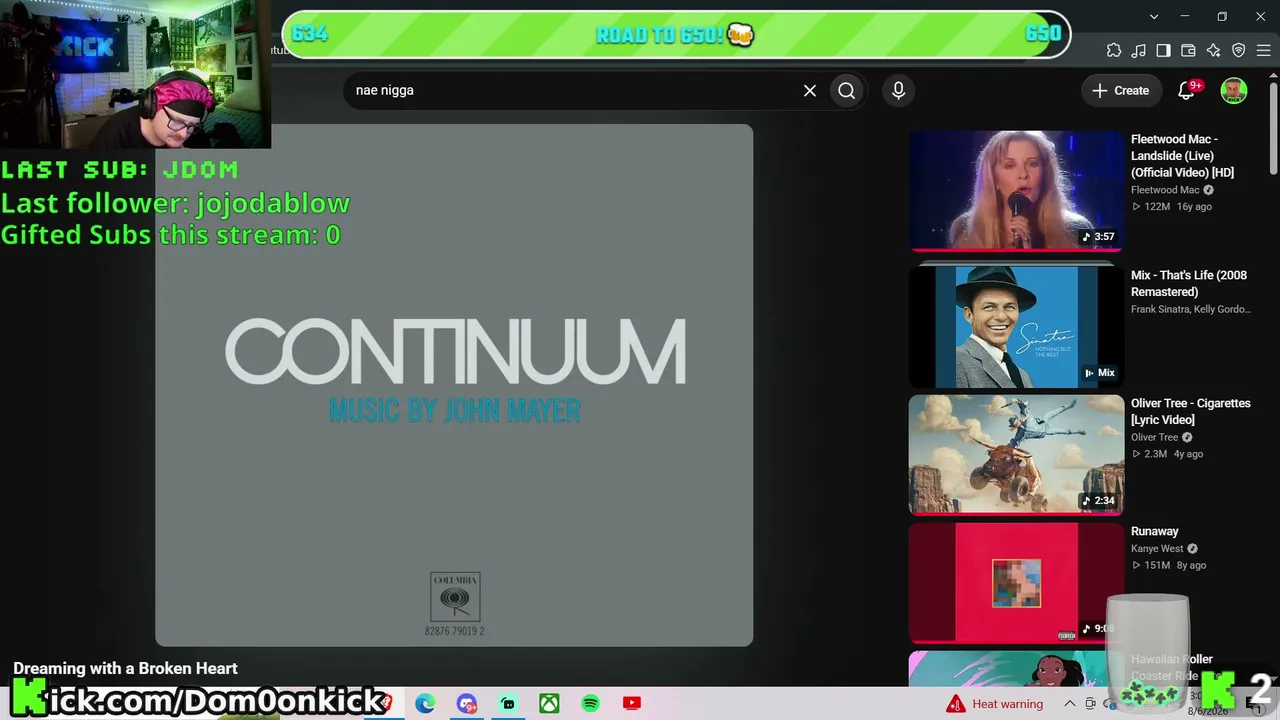This screenshot has height=720, width=1280.
Task: Clear the YouTube search box text
Action: pos(810,90)
